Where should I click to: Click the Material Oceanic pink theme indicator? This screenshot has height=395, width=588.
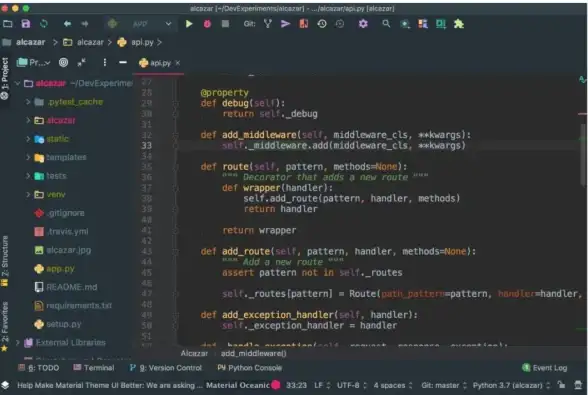[x=276, y=385]
